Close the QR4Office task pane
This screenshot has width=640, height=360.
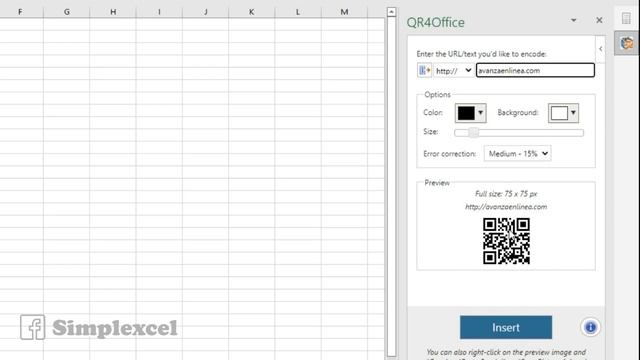tap(599, 20)
